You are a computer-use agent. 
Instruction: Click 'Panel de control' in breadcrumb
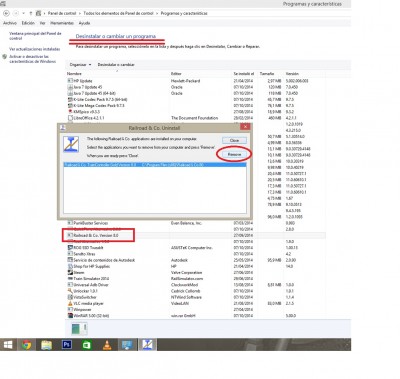tap(62, 13)
